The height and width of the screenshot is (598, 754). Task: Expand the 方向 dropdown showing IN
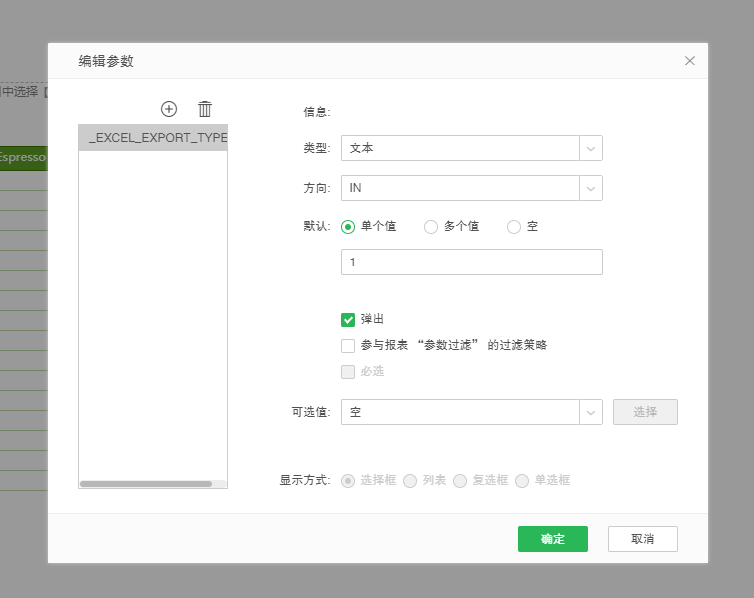coord(471,188)
